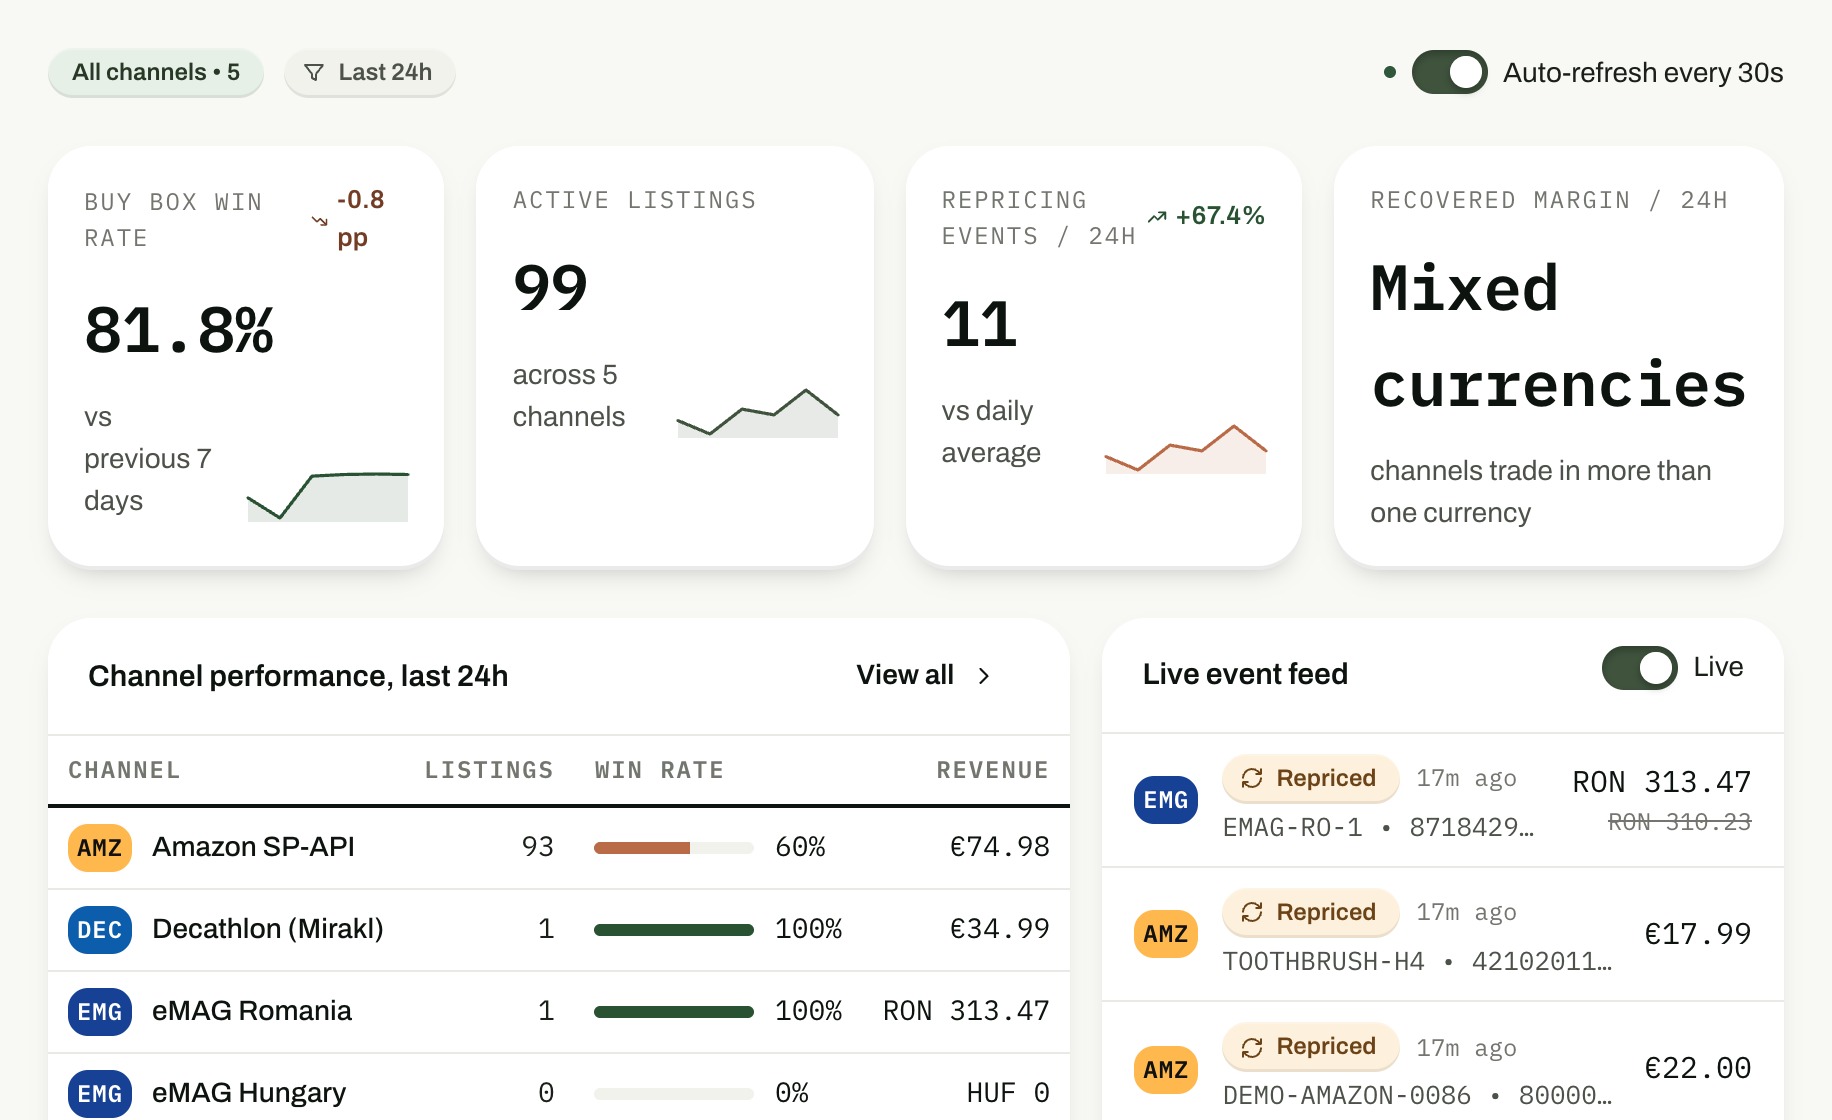Click AMZ badge for DEMO-AMAZON-0086 event
1832x1120 pixels.
(1166, 1070)
